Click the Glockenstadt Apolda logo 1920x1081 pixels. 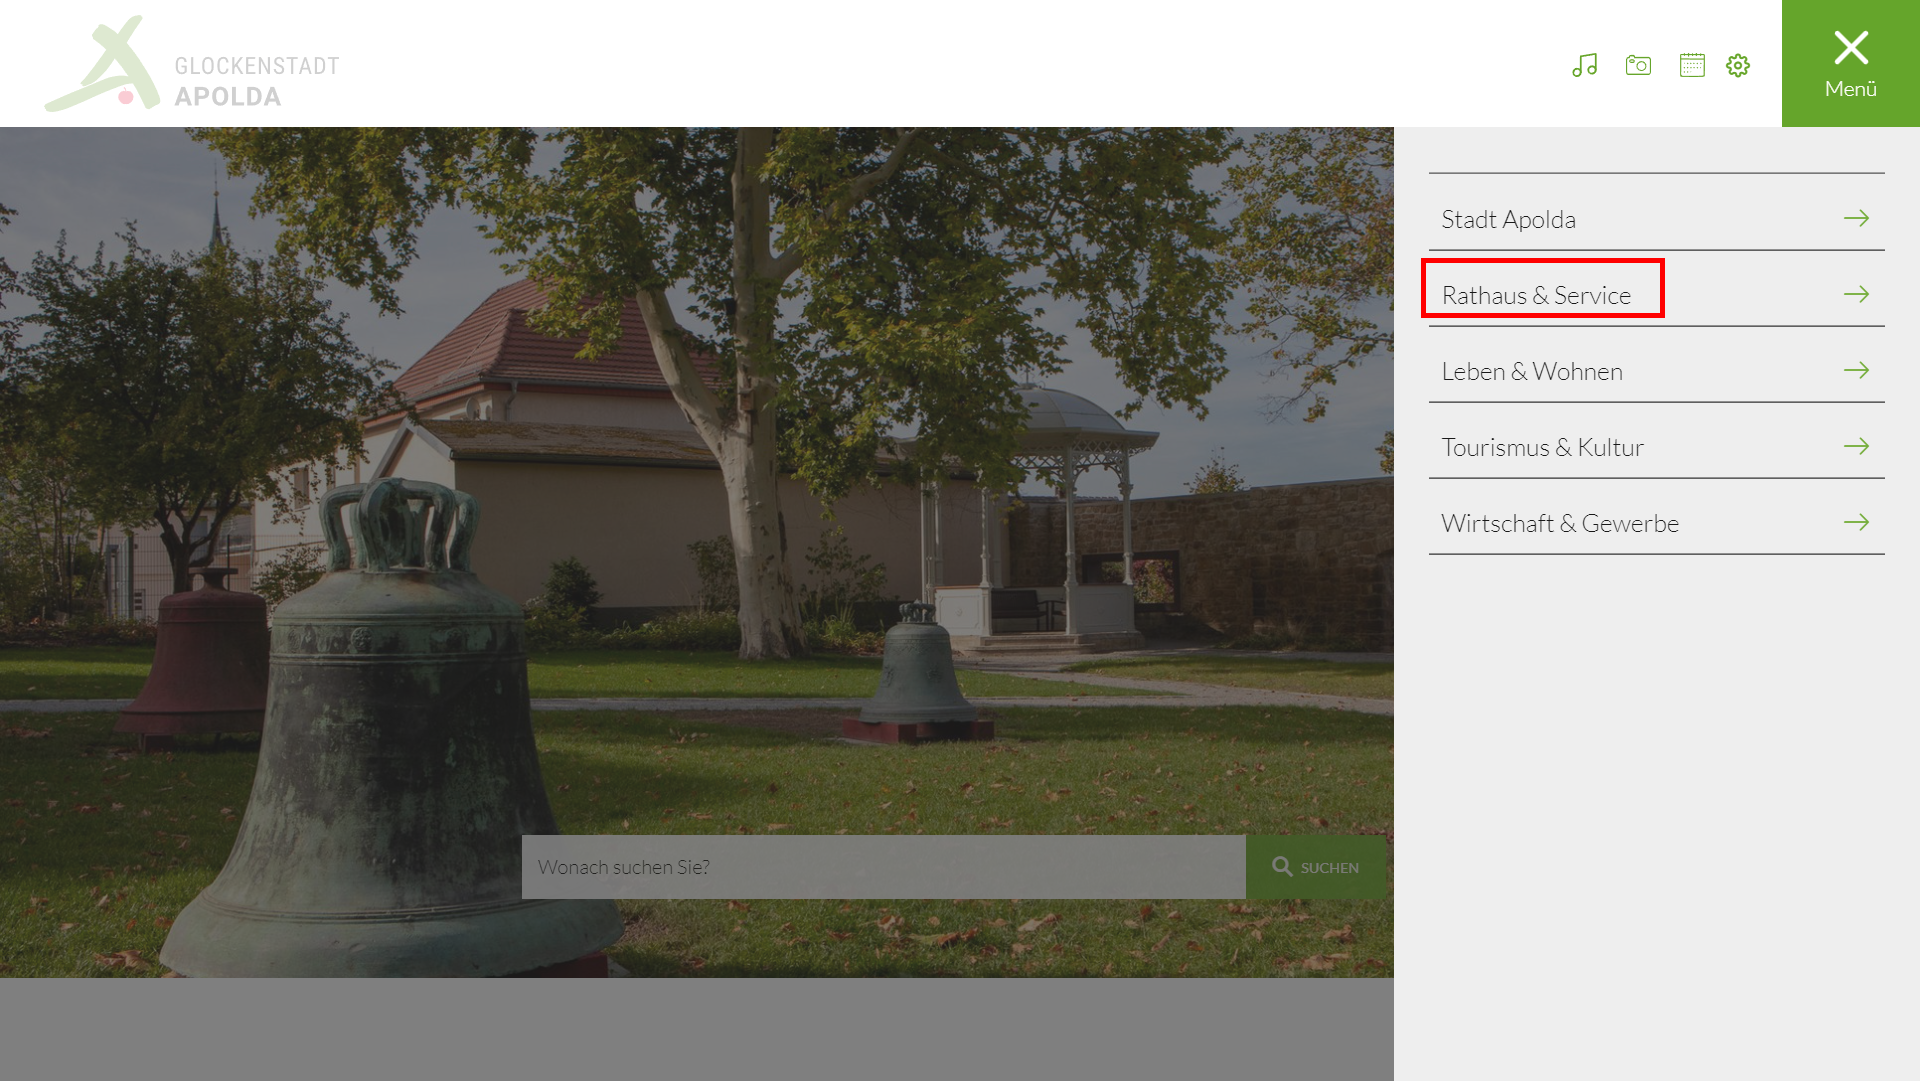pyautogui.click(x=192, y=64)
